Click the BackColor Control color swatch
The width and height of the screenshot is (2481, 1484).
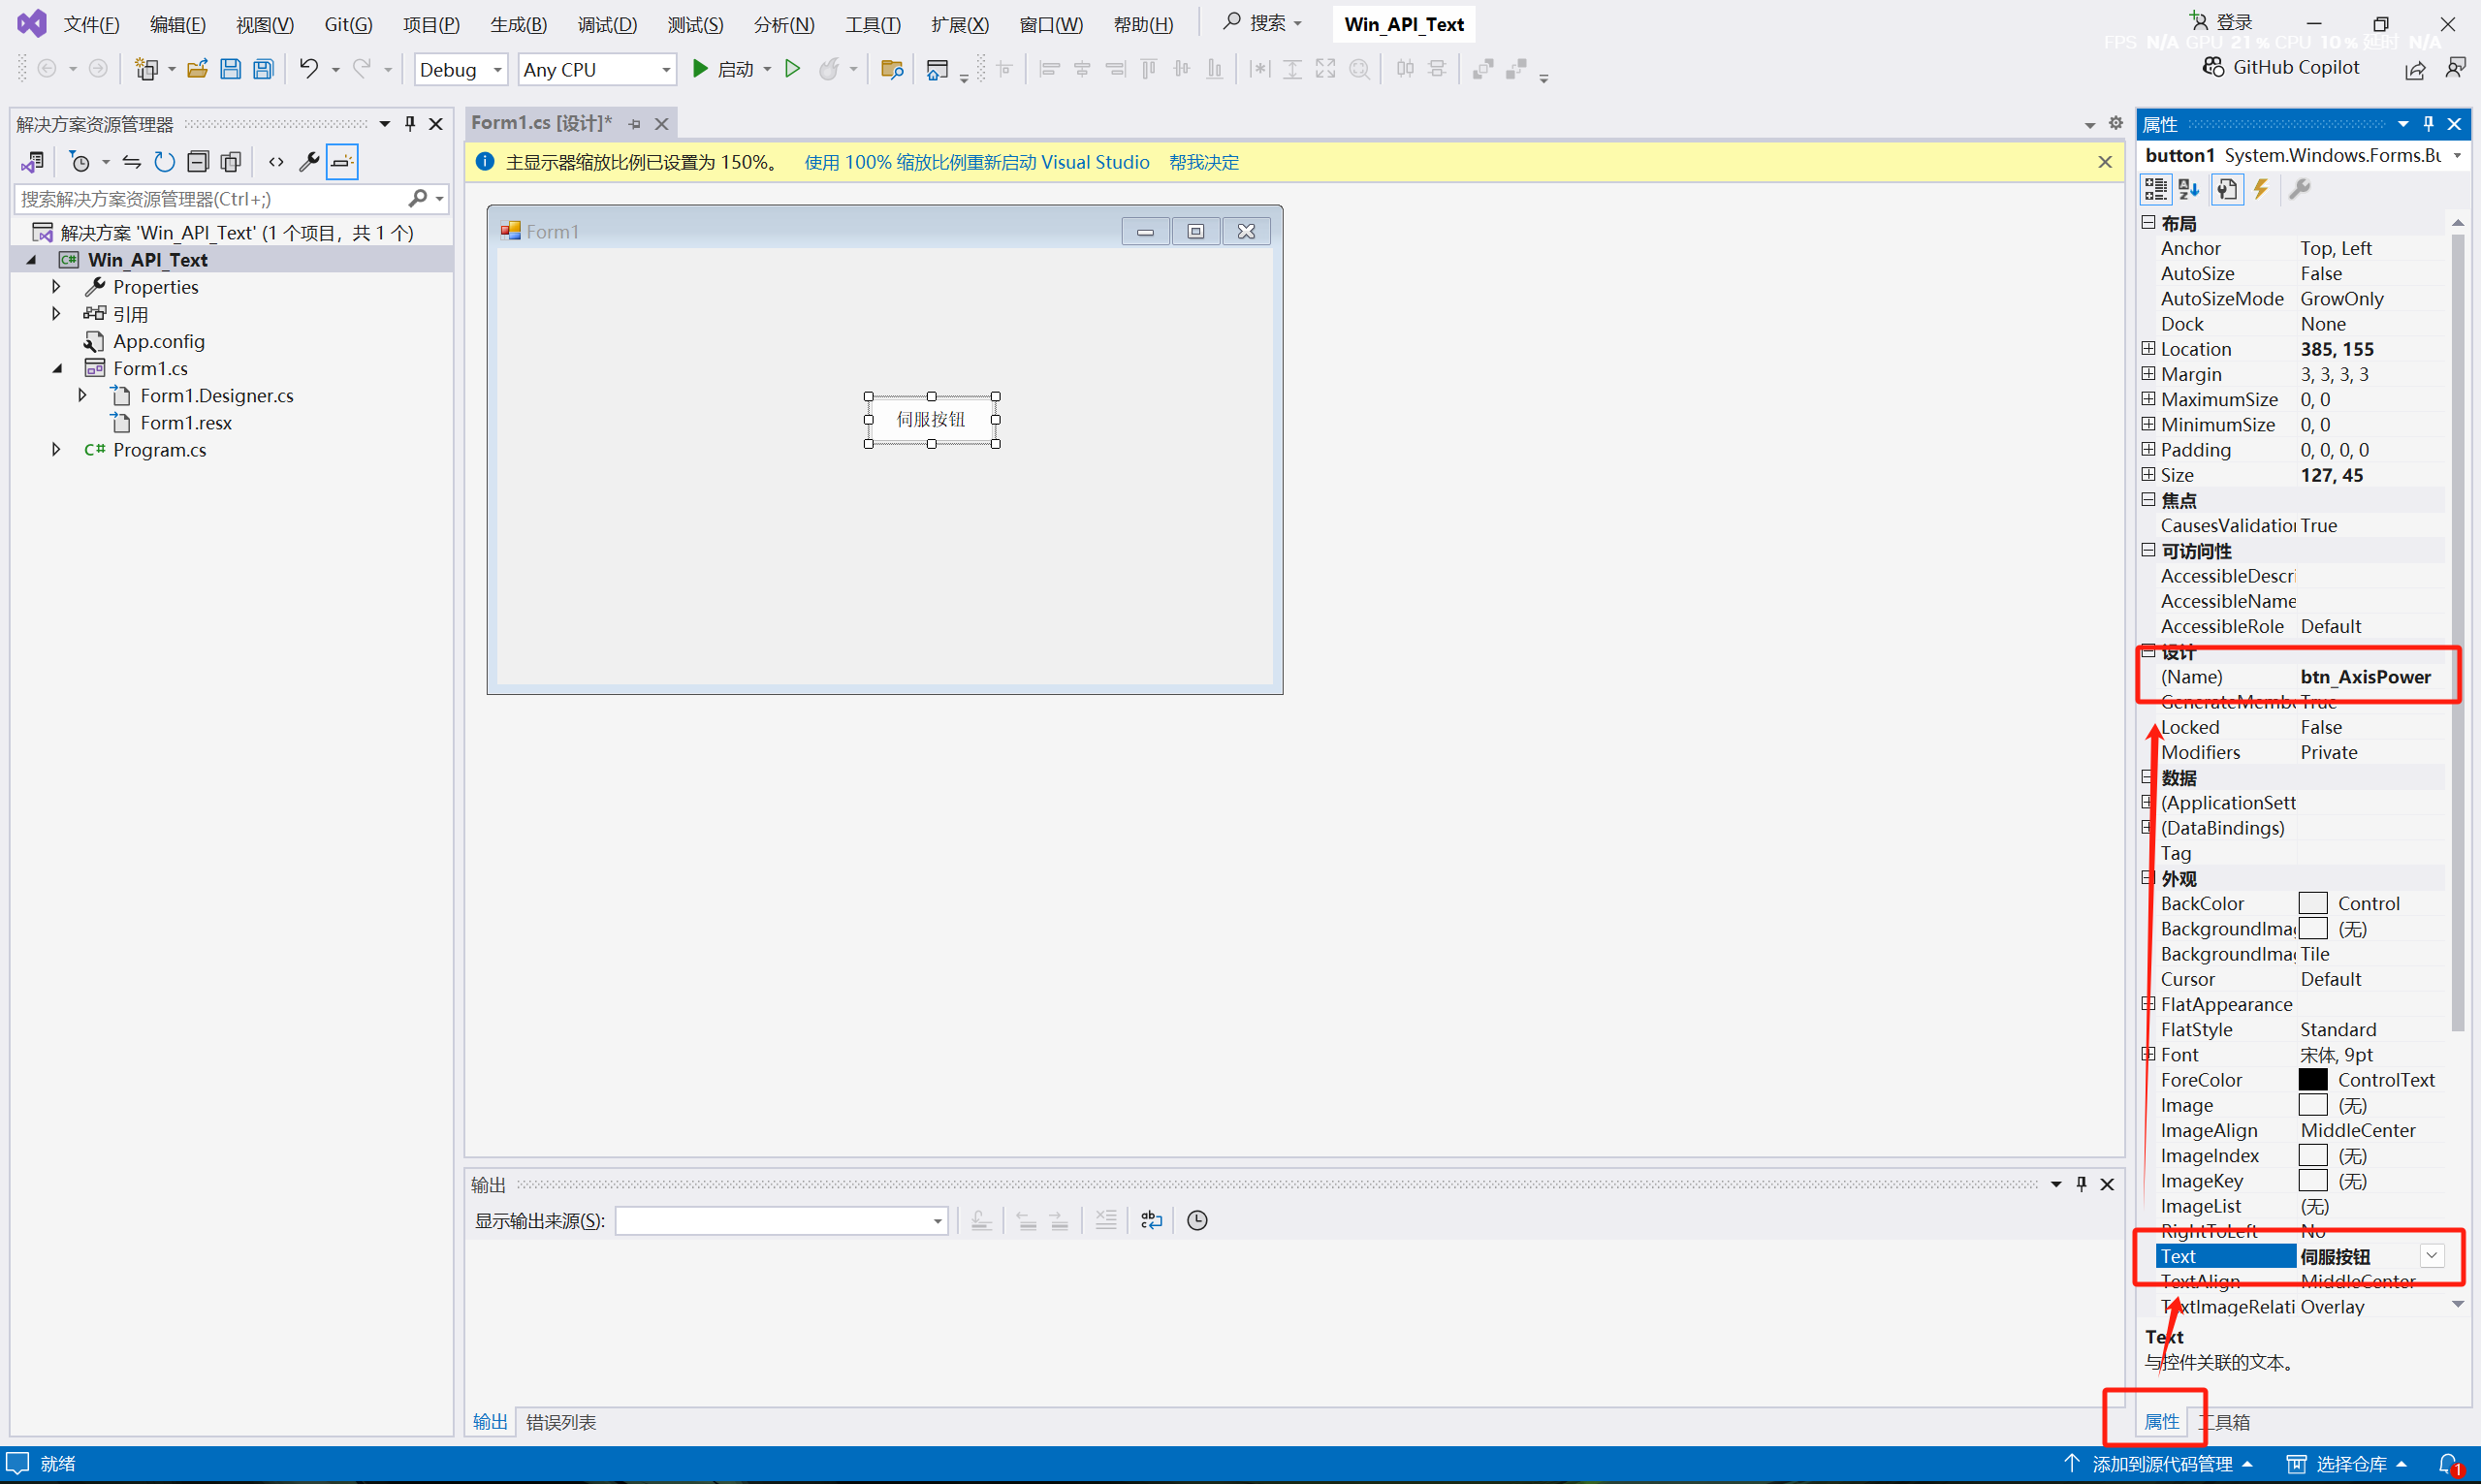[2313, 904]
